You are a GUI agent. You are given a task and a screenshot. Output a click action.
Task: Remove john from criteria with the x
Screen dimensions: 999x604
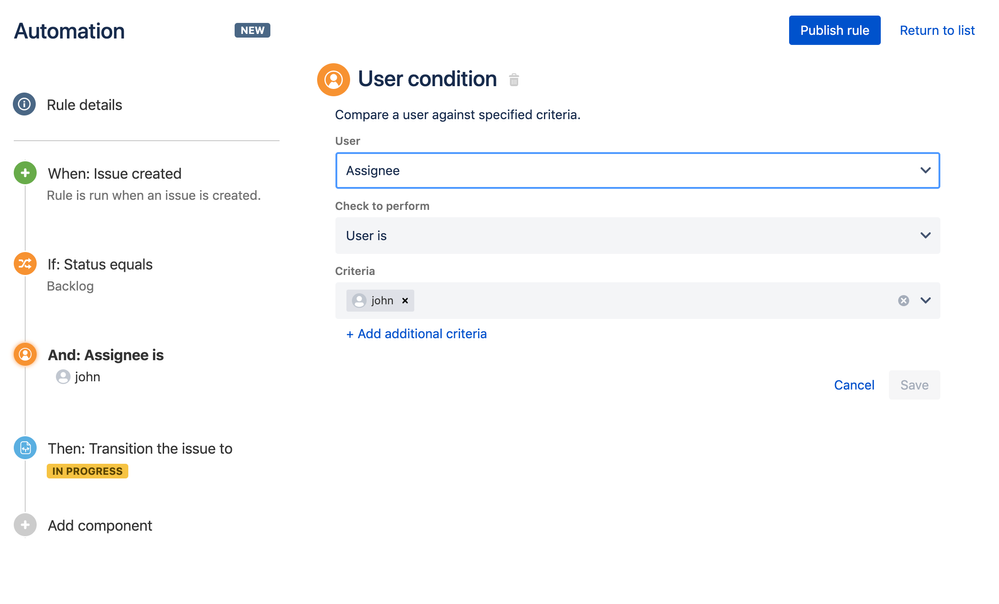[x=405, y=300]
